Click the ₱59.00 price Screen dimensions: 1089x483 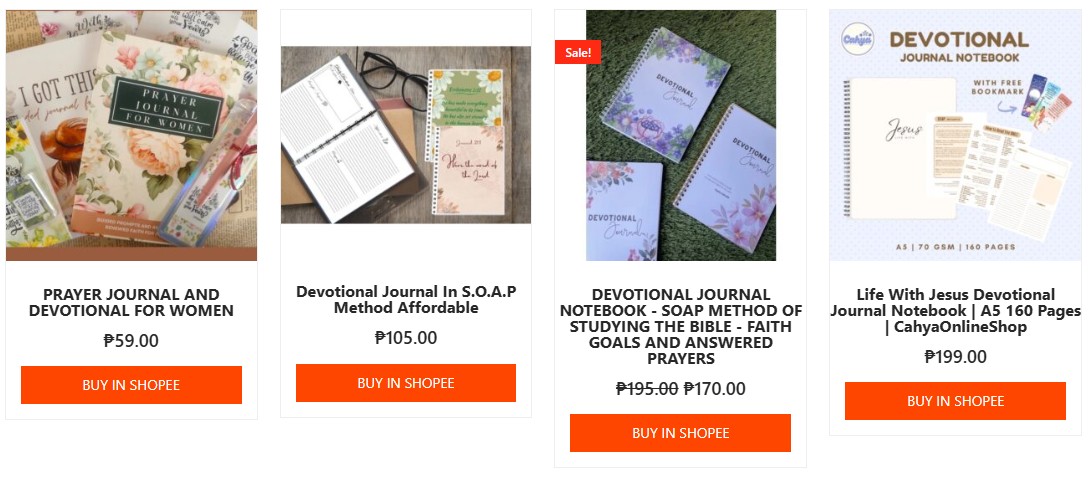click(131, 341)
